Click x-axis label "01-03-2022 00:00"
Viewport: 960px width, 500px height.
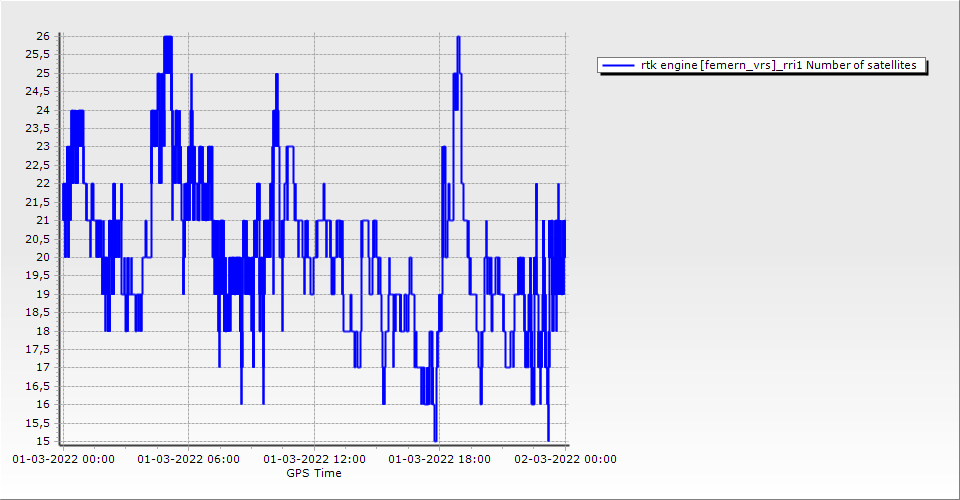[63, 460]
